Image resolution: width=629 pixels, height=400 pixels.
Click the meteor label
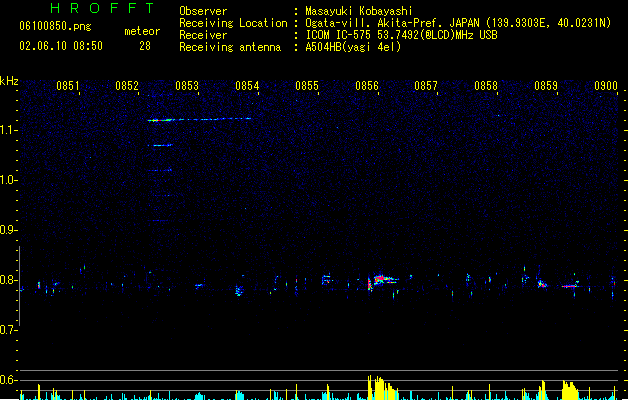[142, 31]
